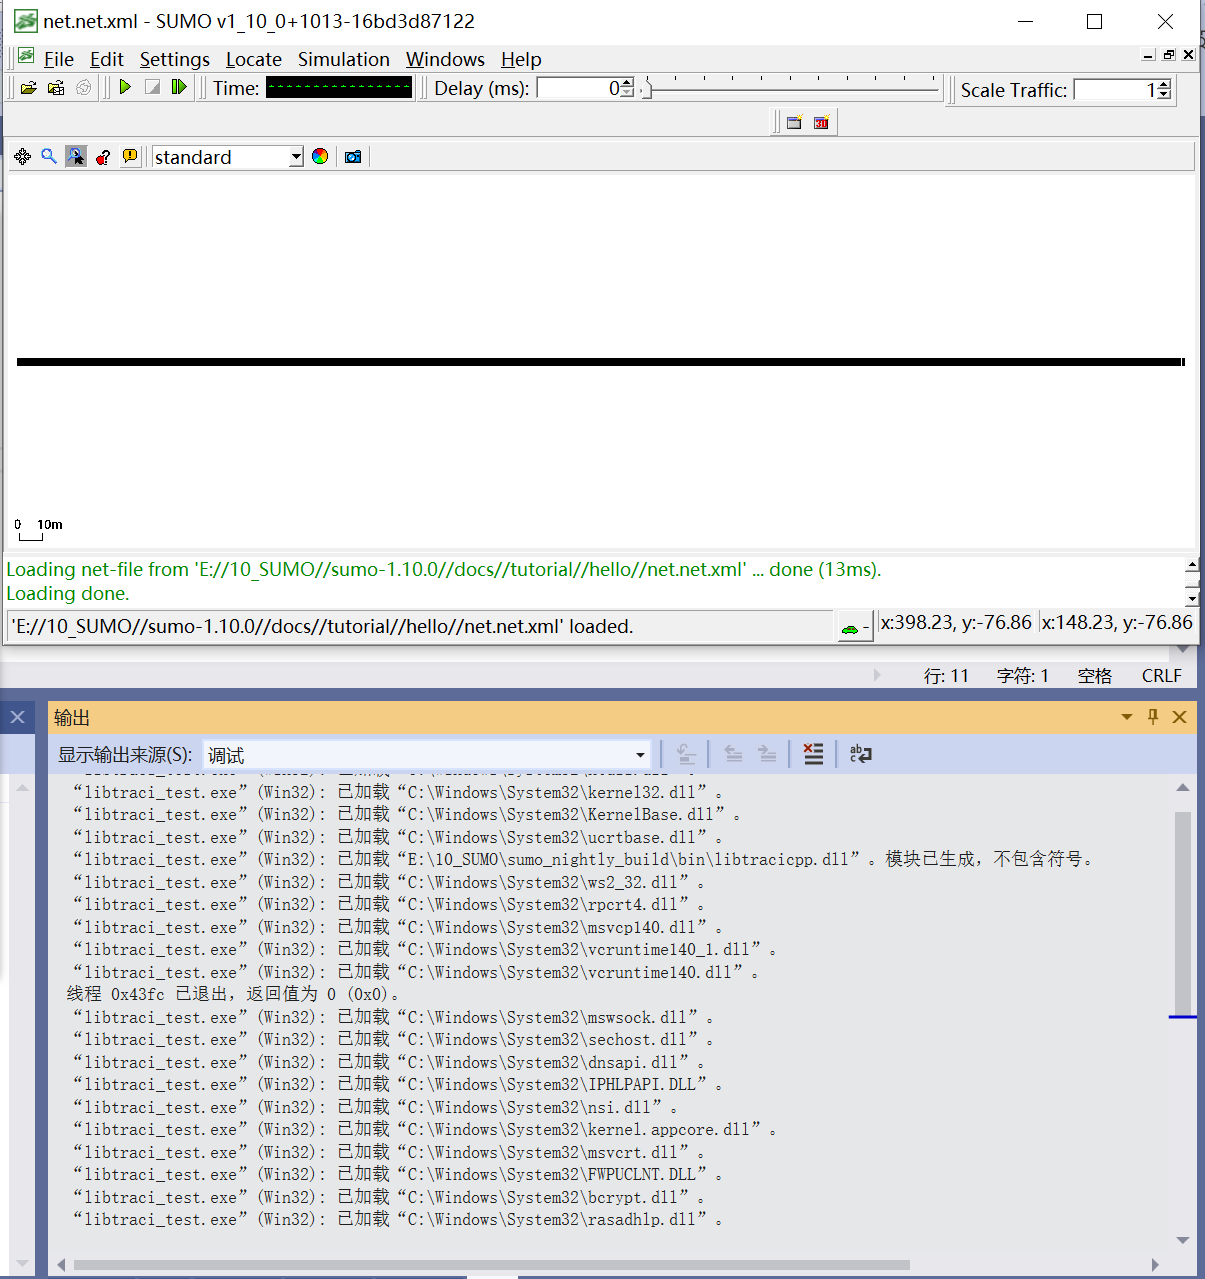Open the 输出 panel options chevron menu
This screenshot has width=1205, height=1279.
click(x=1127, y=717)
